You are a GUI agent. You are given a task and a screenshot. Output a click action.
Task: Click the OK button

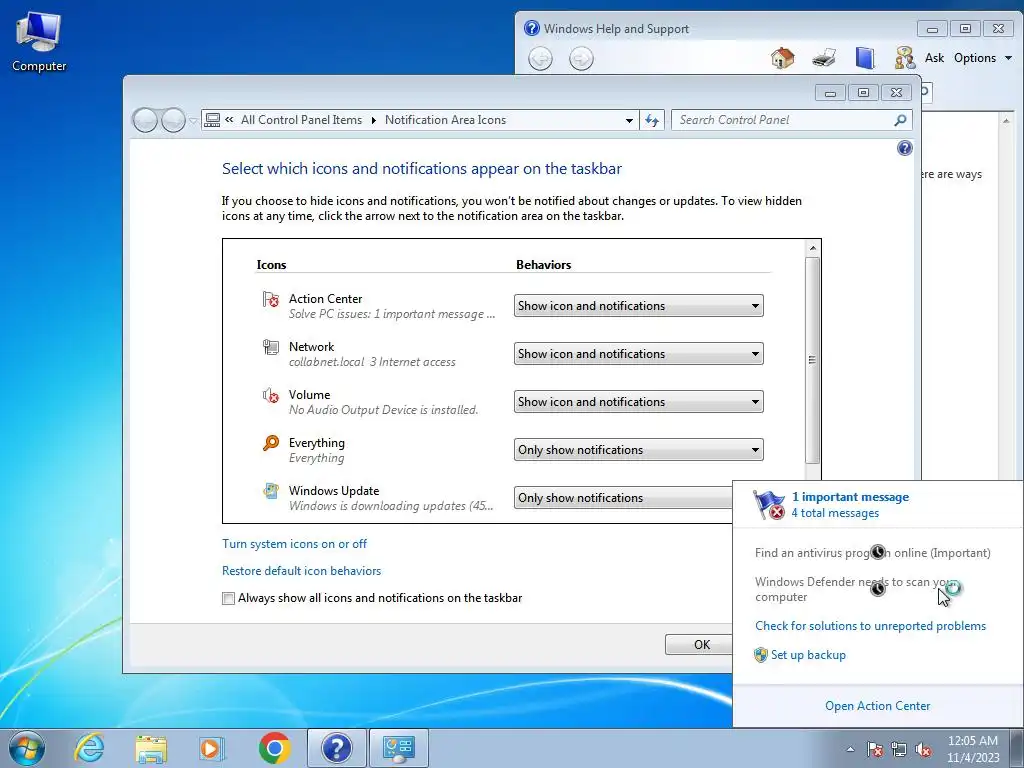[699, 645]
